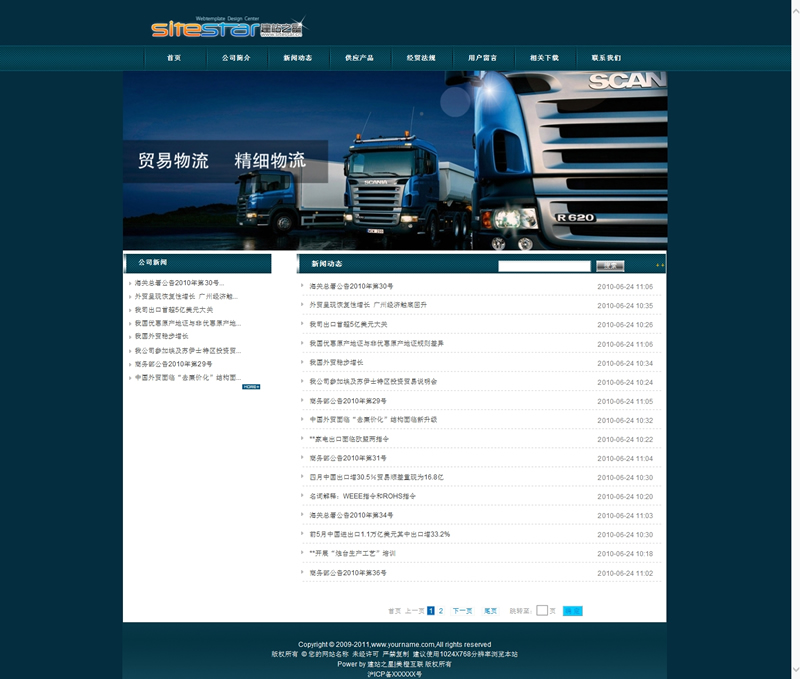Go to page 2 in pagination
Screen dimensions: 800x679
(x=441, y=610)
